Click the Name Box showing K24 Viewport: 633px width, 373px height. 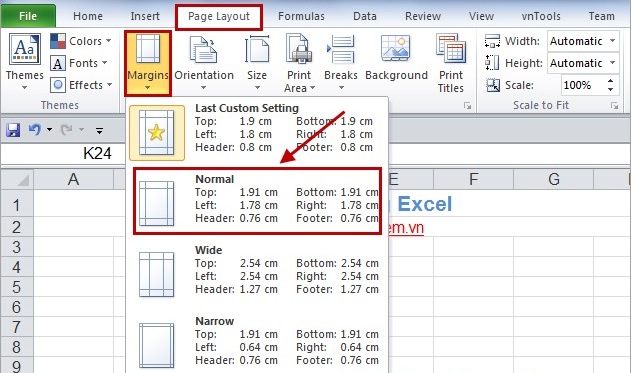click(63, 153)
